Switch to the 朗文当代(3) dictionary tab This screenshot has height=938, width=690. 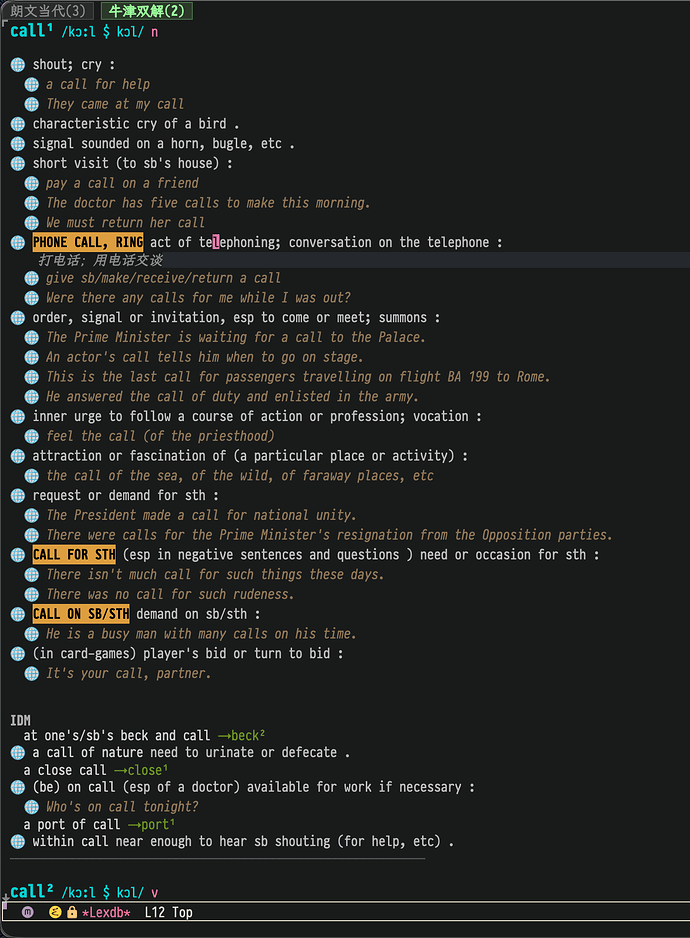click(x=48, y=11)
